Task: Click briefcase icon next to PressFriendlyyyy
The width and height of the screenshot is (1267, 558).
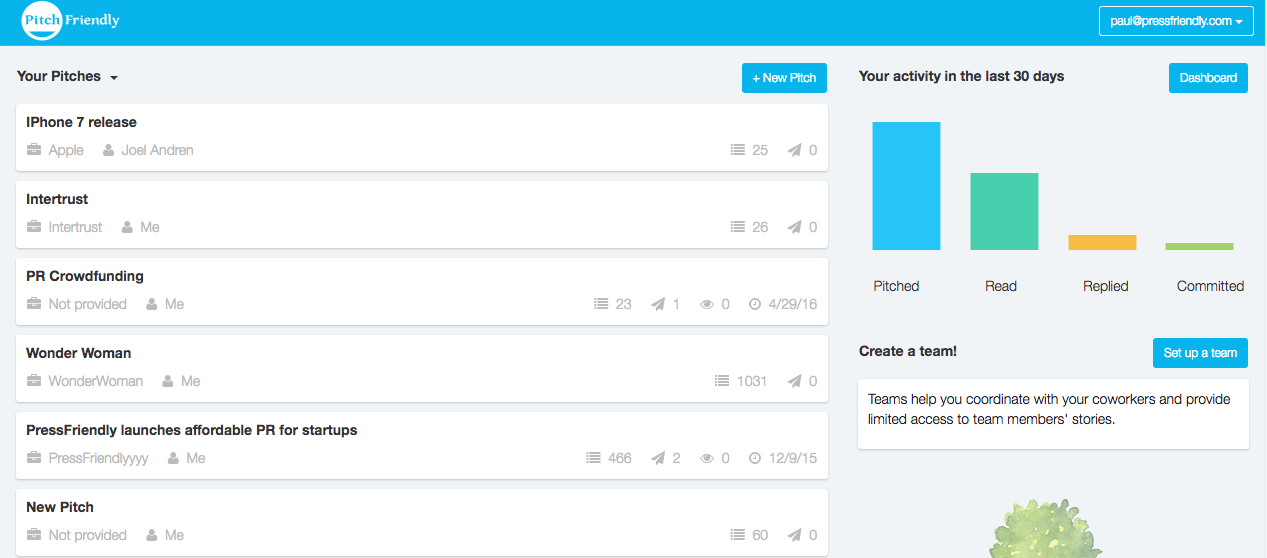Action: 34,458
